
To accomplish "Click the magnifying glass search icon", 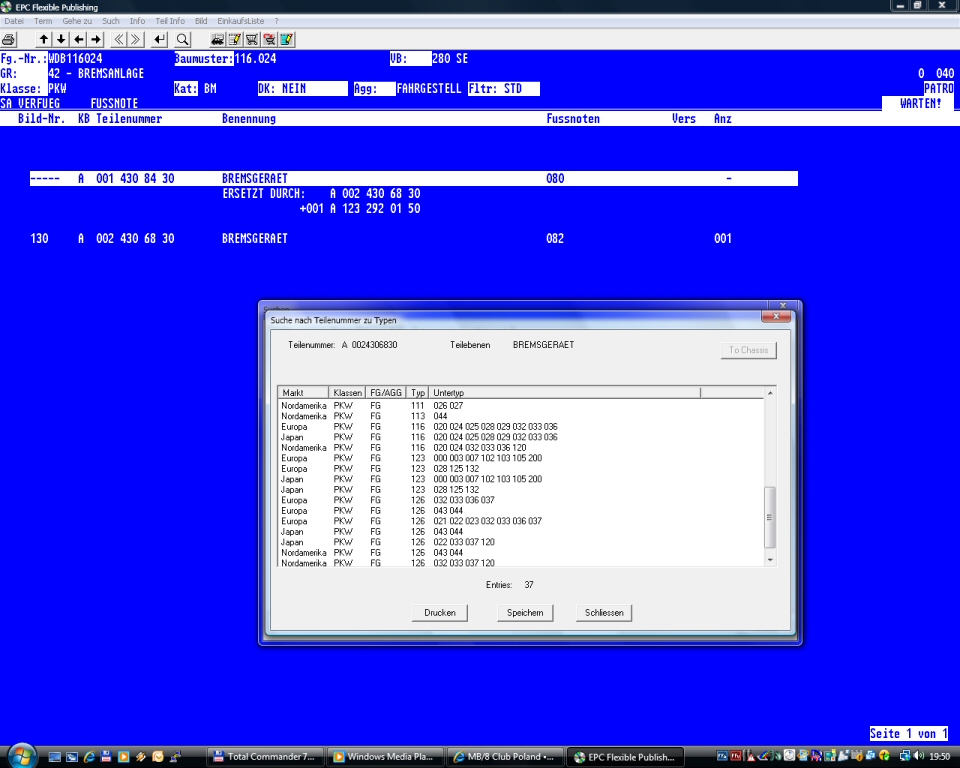I will point(183,39).
